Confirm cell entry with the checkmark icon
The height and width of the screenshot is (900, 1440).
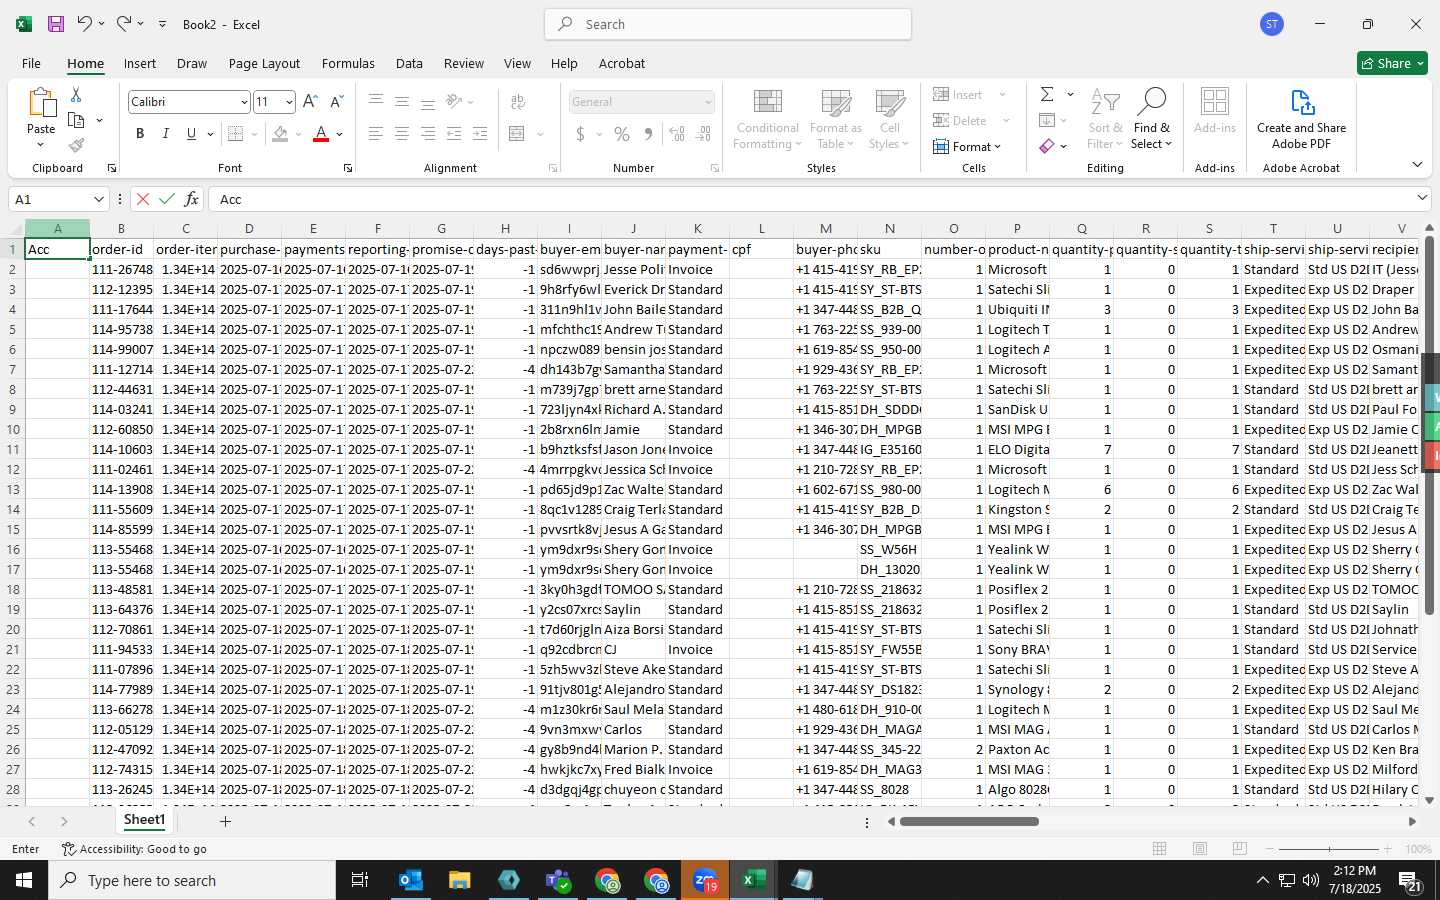(x=167, y=199)
